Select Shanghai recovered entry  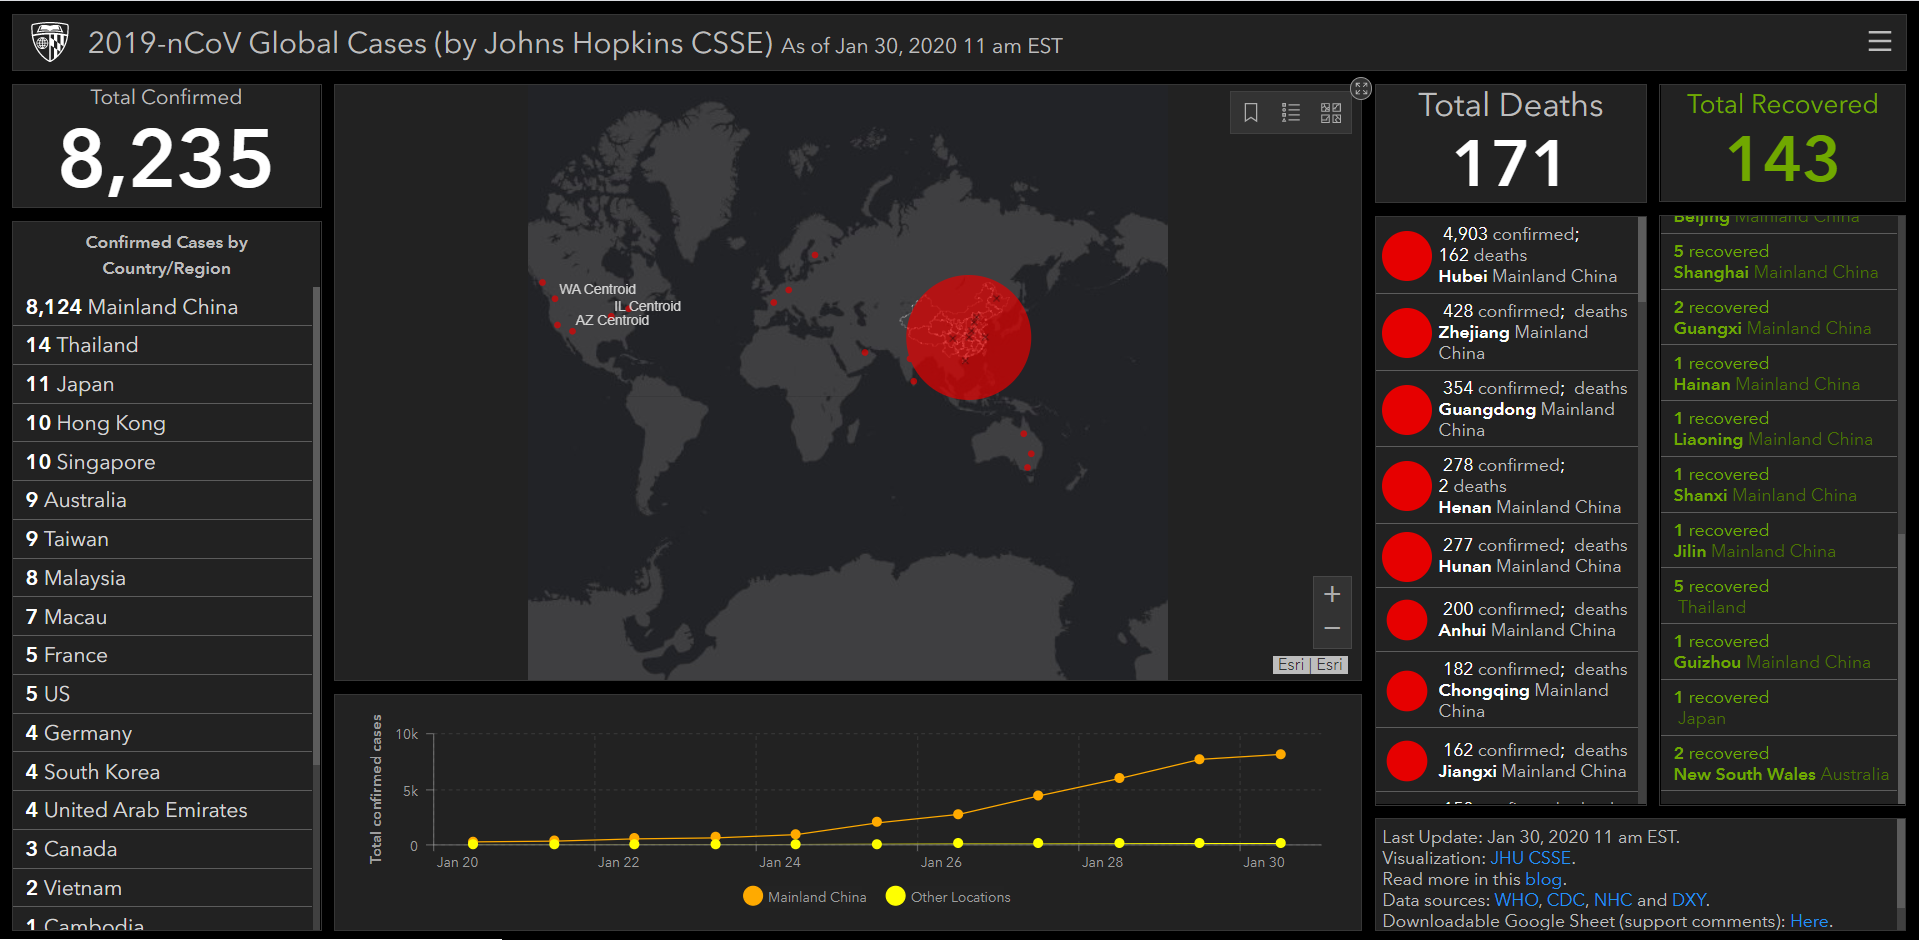[x=1779, y=262]
